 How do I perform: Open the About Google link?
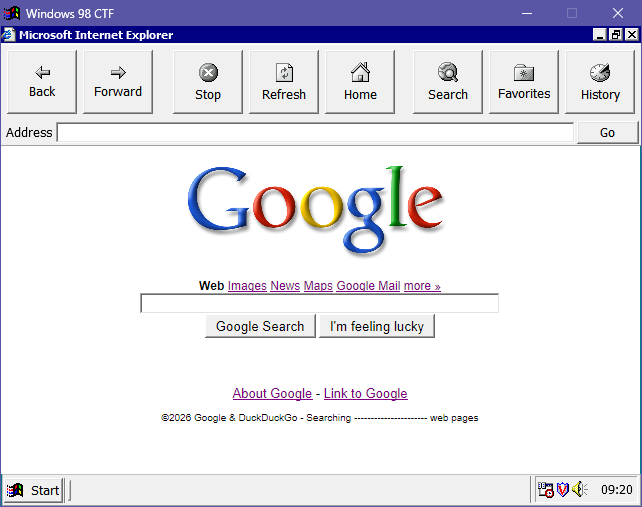272,393
